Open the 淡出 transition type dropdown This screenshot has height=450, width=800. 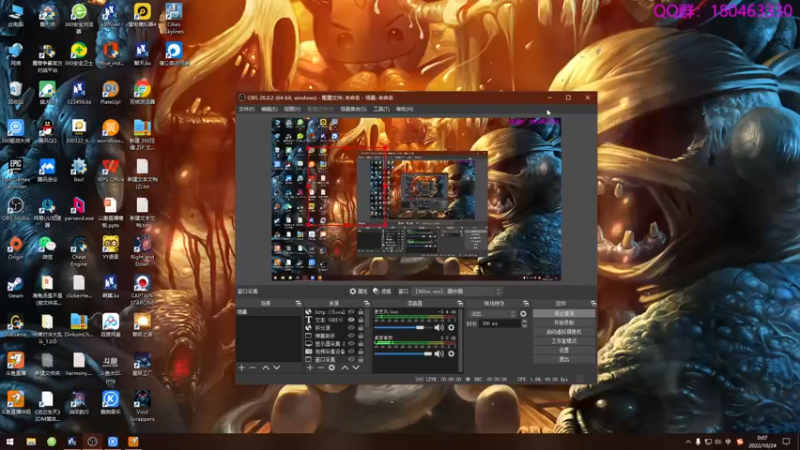[493, 314]
